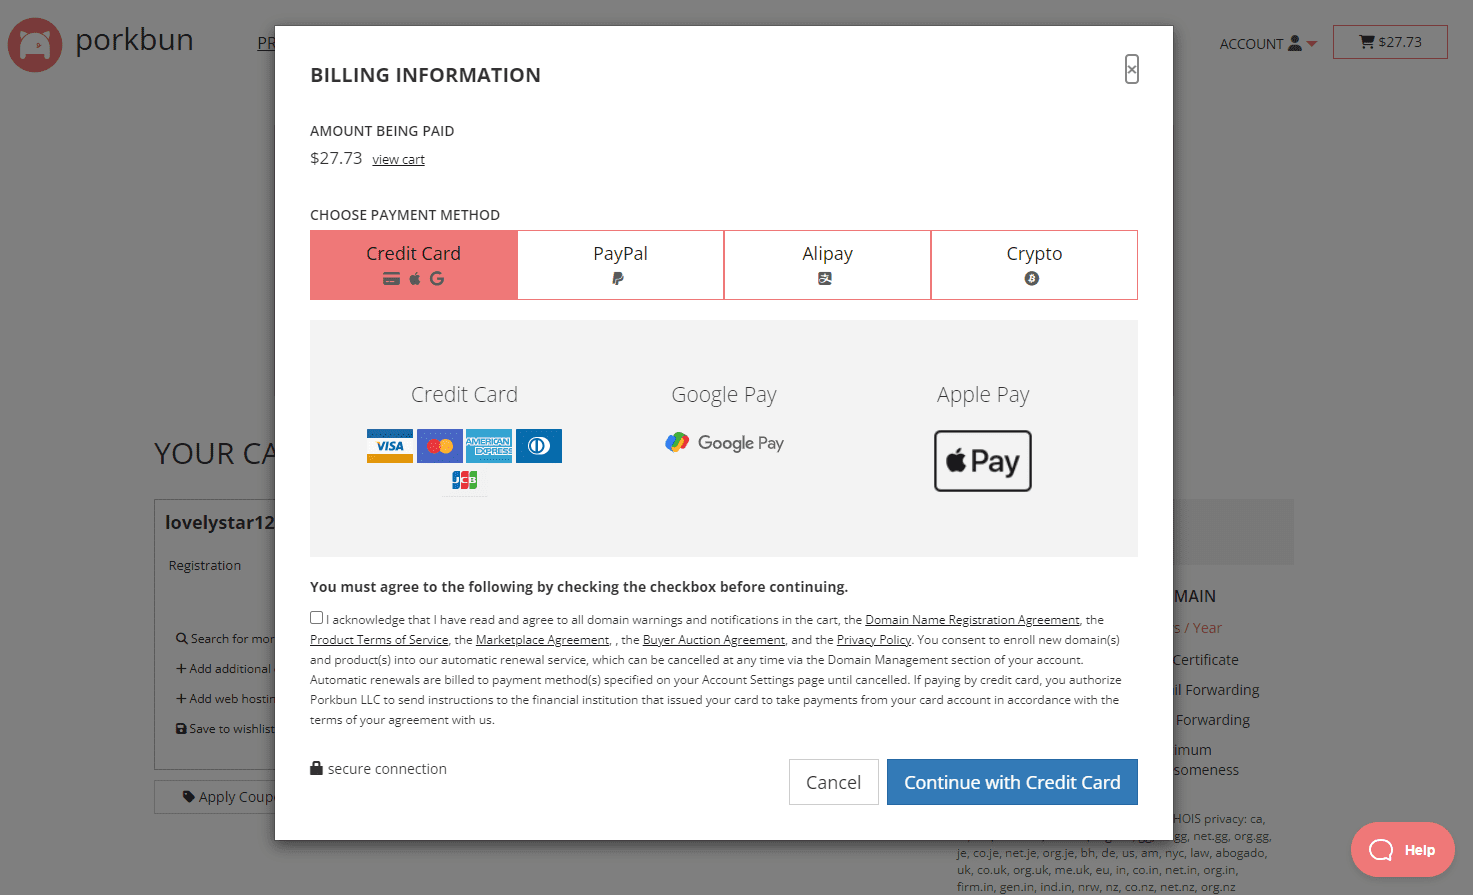Viewport: 1473px width, 895px height.
Task: Open the view cart link
Action: (x=398, y=160)
